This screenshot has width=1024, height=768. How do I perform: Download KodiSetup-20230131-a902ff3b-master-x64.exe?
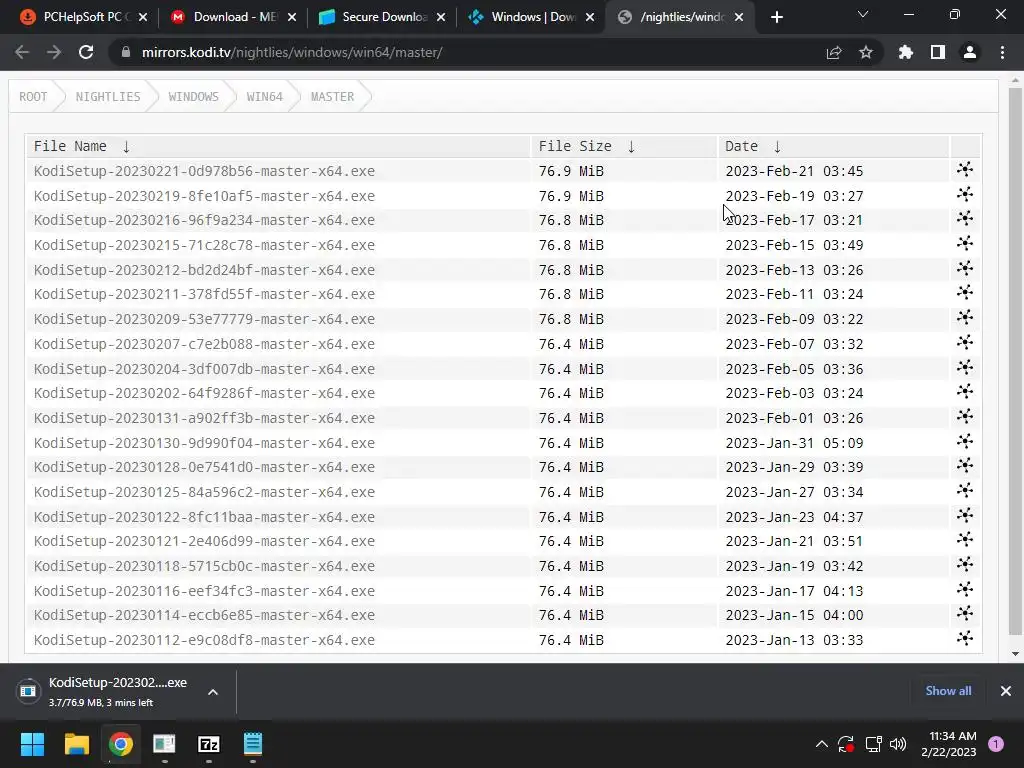tap(204, 418)
